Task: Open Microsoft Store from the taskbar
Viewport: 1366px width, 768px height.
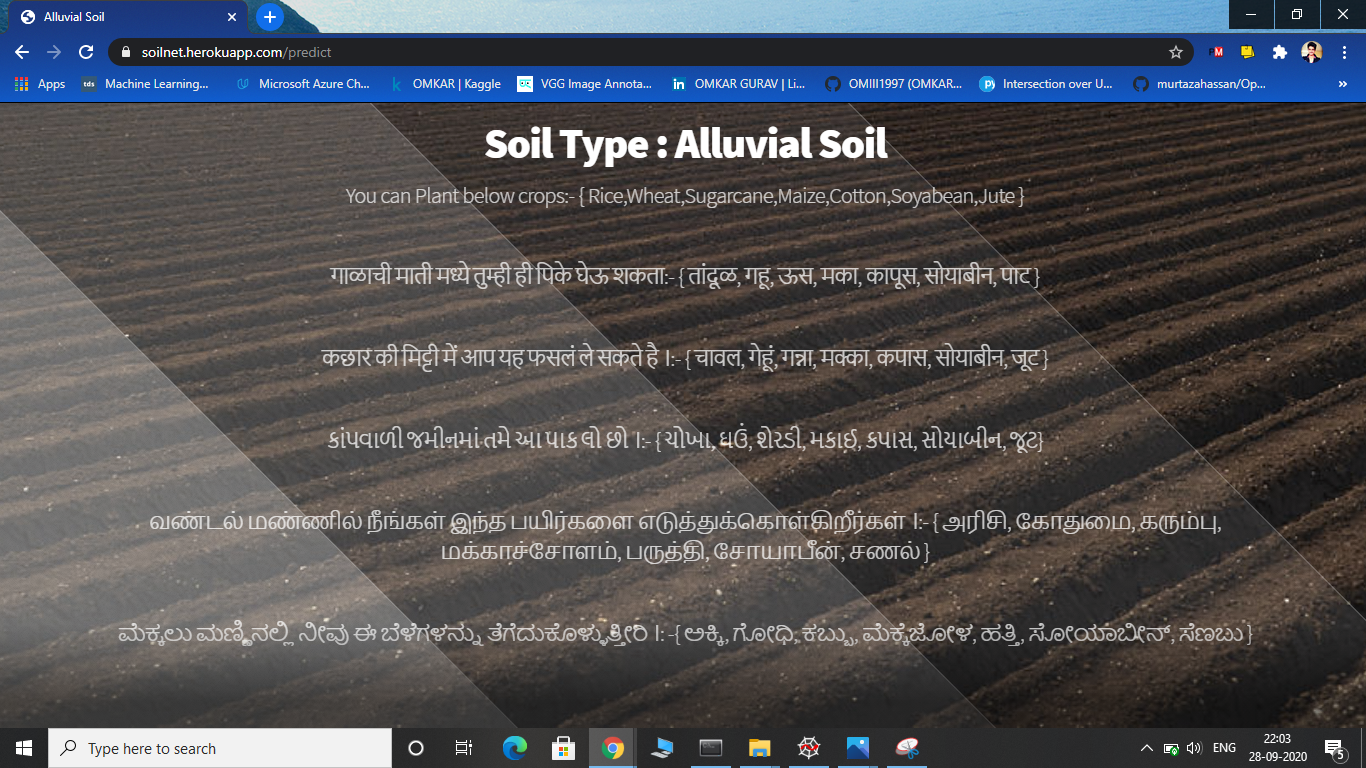Action: coord(563,748)
